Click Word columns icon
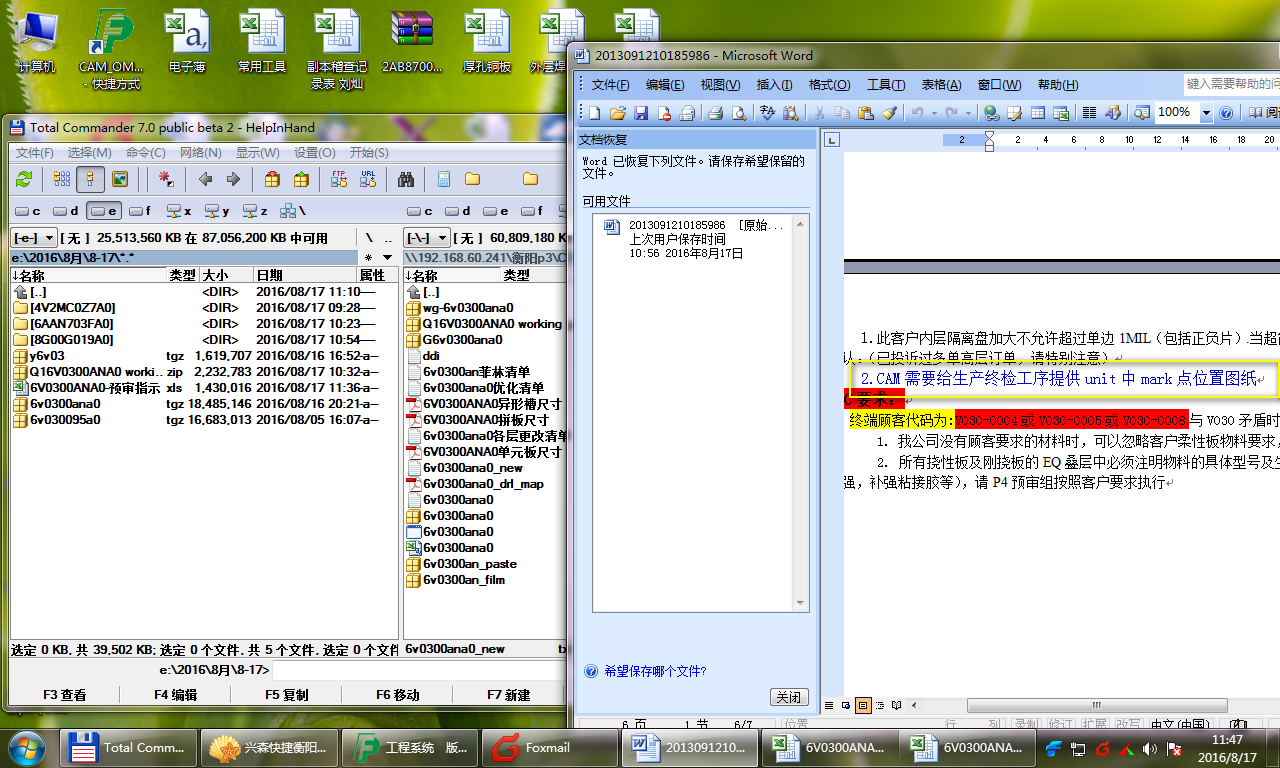Viewport: 1280px width, 768px height. pos(1090,113)
